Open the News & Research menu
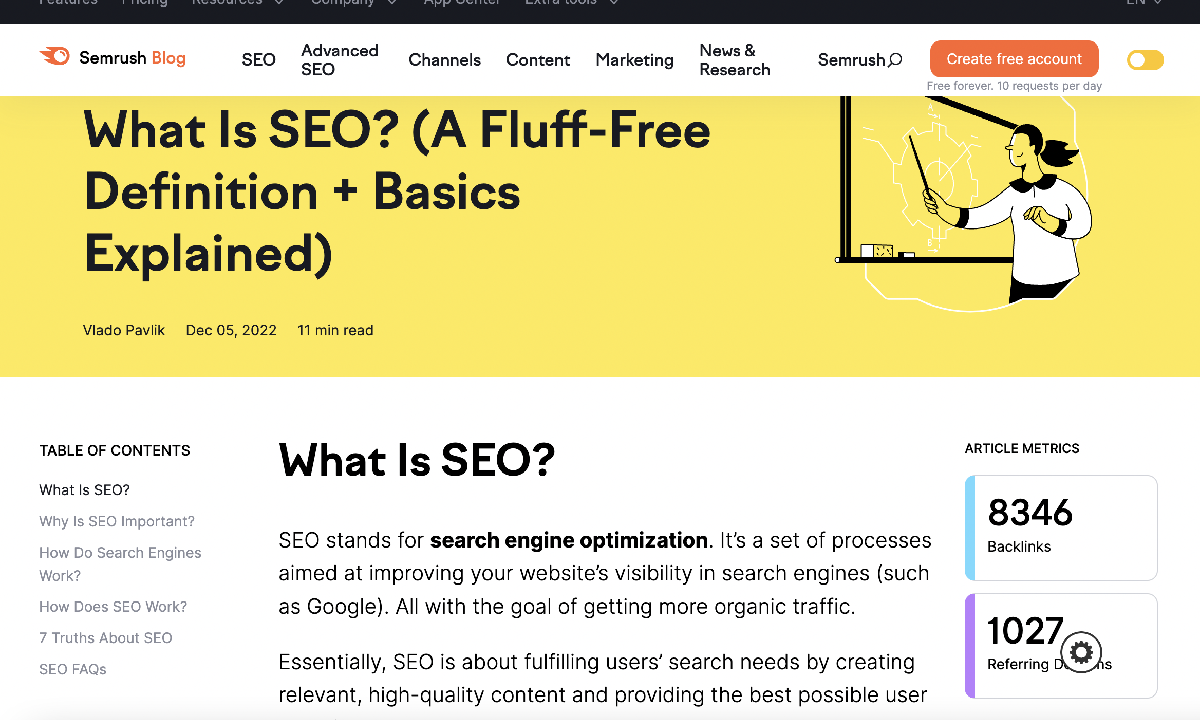This screenshot has width=1200, height=720. [735, 60]
